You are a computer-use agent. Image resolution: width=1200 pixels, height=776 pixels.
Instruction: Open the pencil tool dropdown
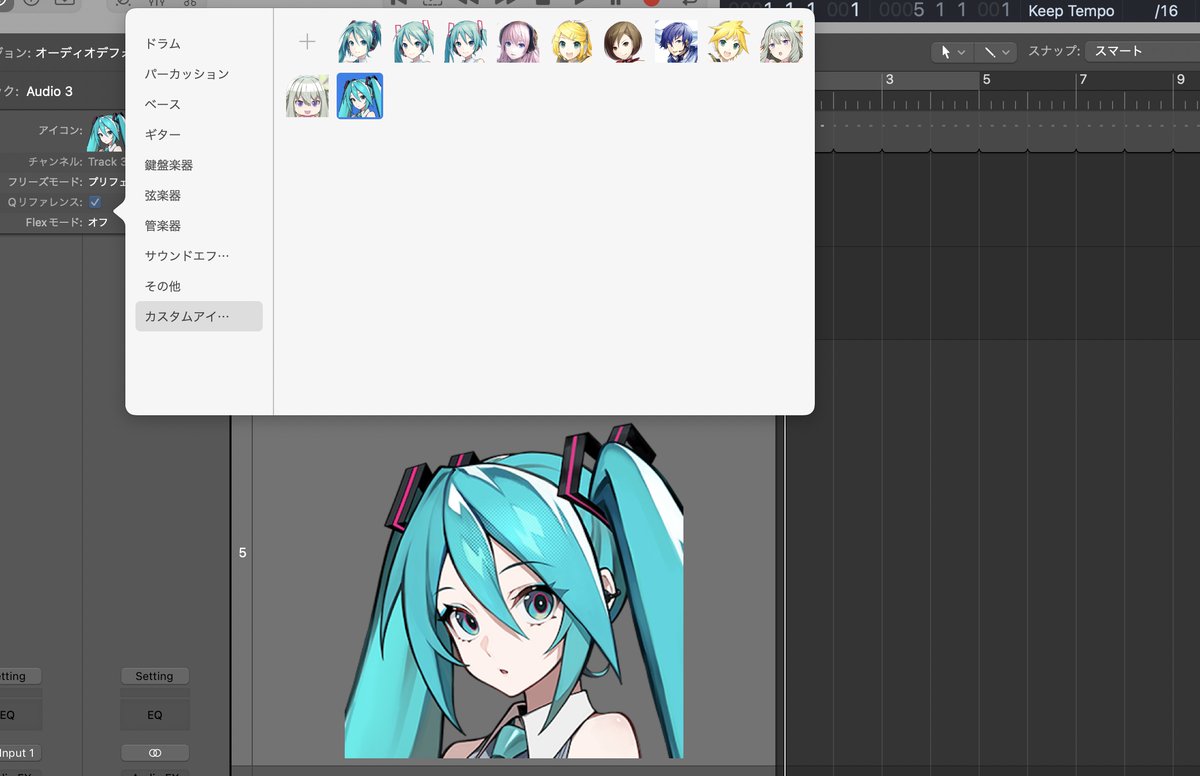[994, 52]
